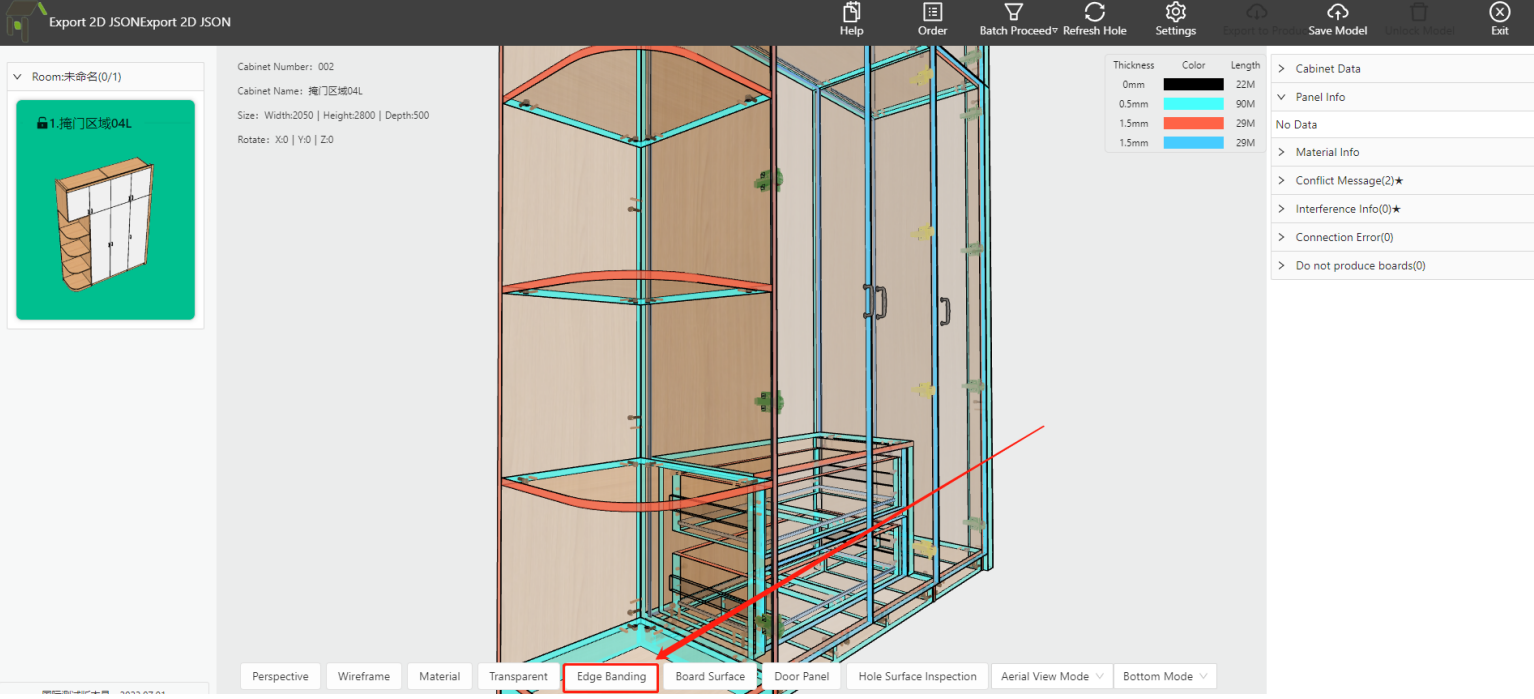The height and width of the screenshot is (699, 1534).
Task: Collapse the Room tree node
Action: 17,77
